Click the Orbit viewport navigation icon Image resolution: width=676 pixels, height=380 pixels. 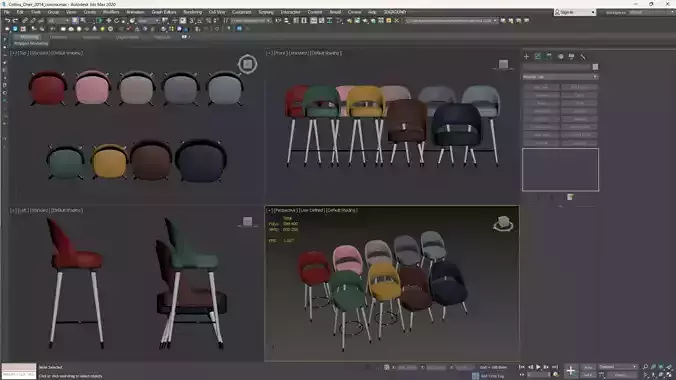pos(661,375)
